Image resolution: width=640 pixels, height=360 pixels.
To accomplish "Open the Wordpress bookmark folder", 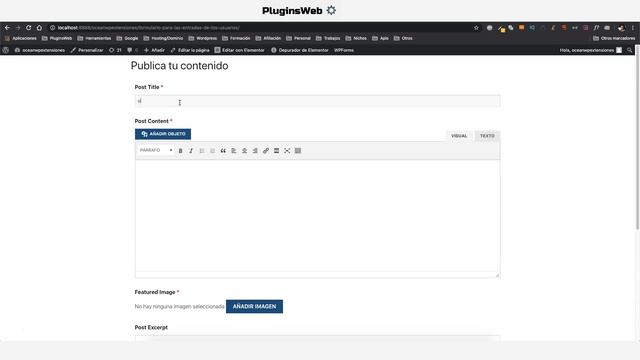I will (x=203, y=38).
